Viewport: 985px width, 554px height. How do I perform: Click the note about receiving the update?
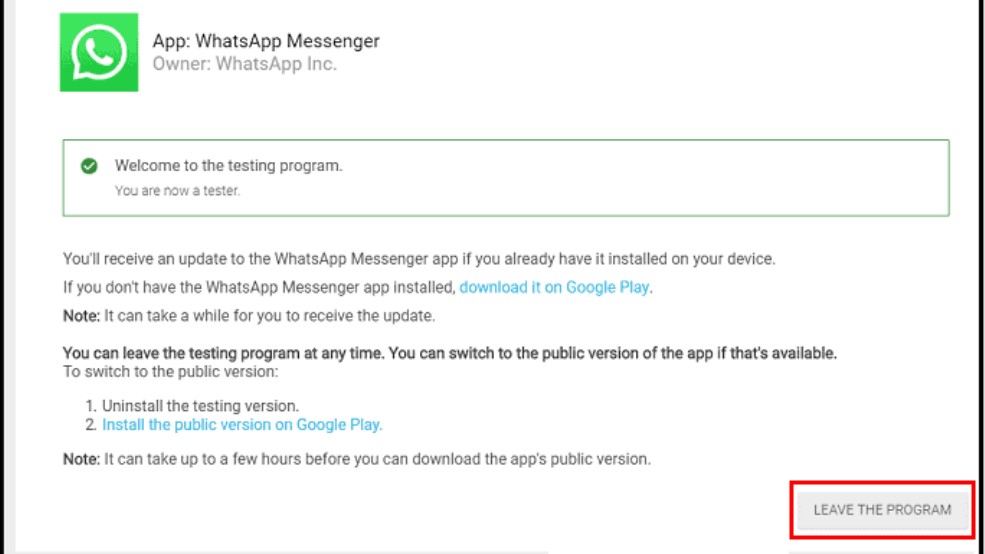249,315
